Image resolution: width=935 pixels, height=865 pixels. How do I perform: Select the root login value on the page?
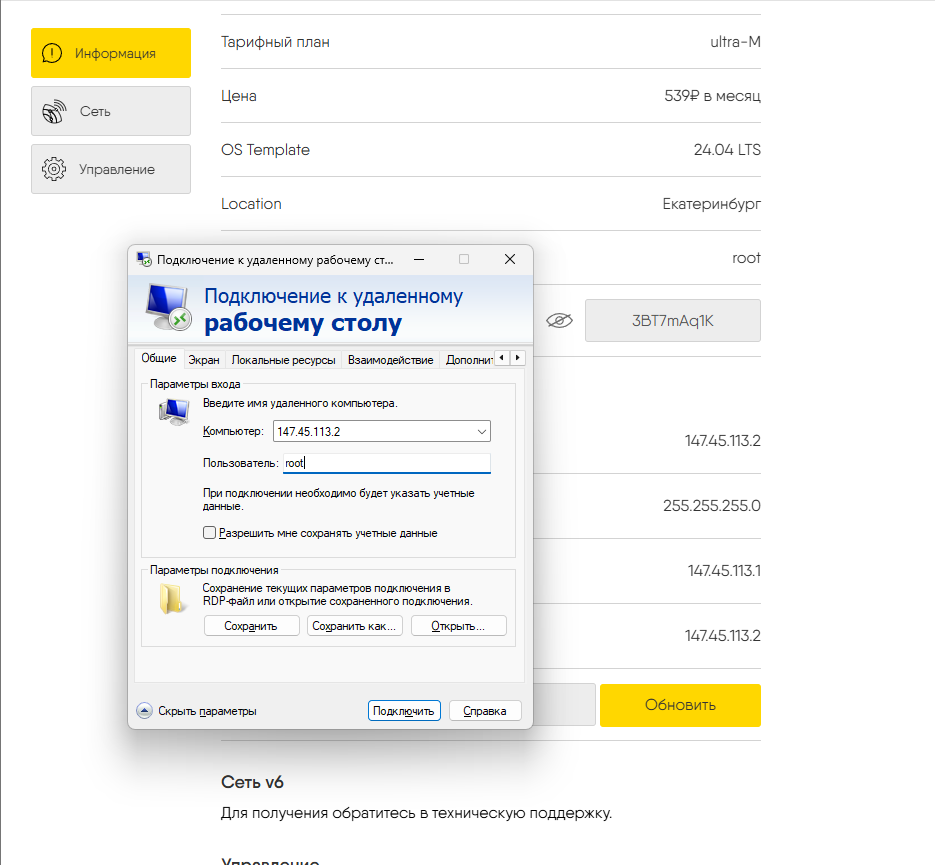(746, 258)
